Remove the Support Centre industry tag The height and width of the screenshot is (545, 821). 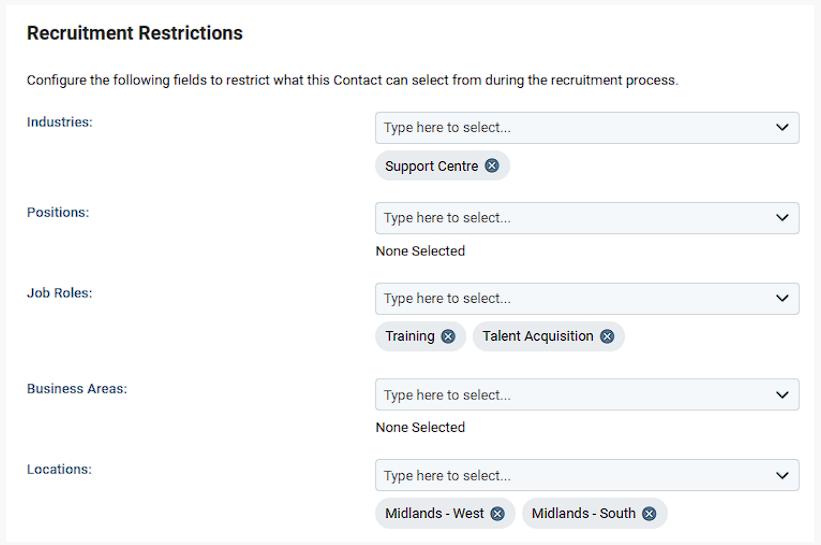coord(492,166)
